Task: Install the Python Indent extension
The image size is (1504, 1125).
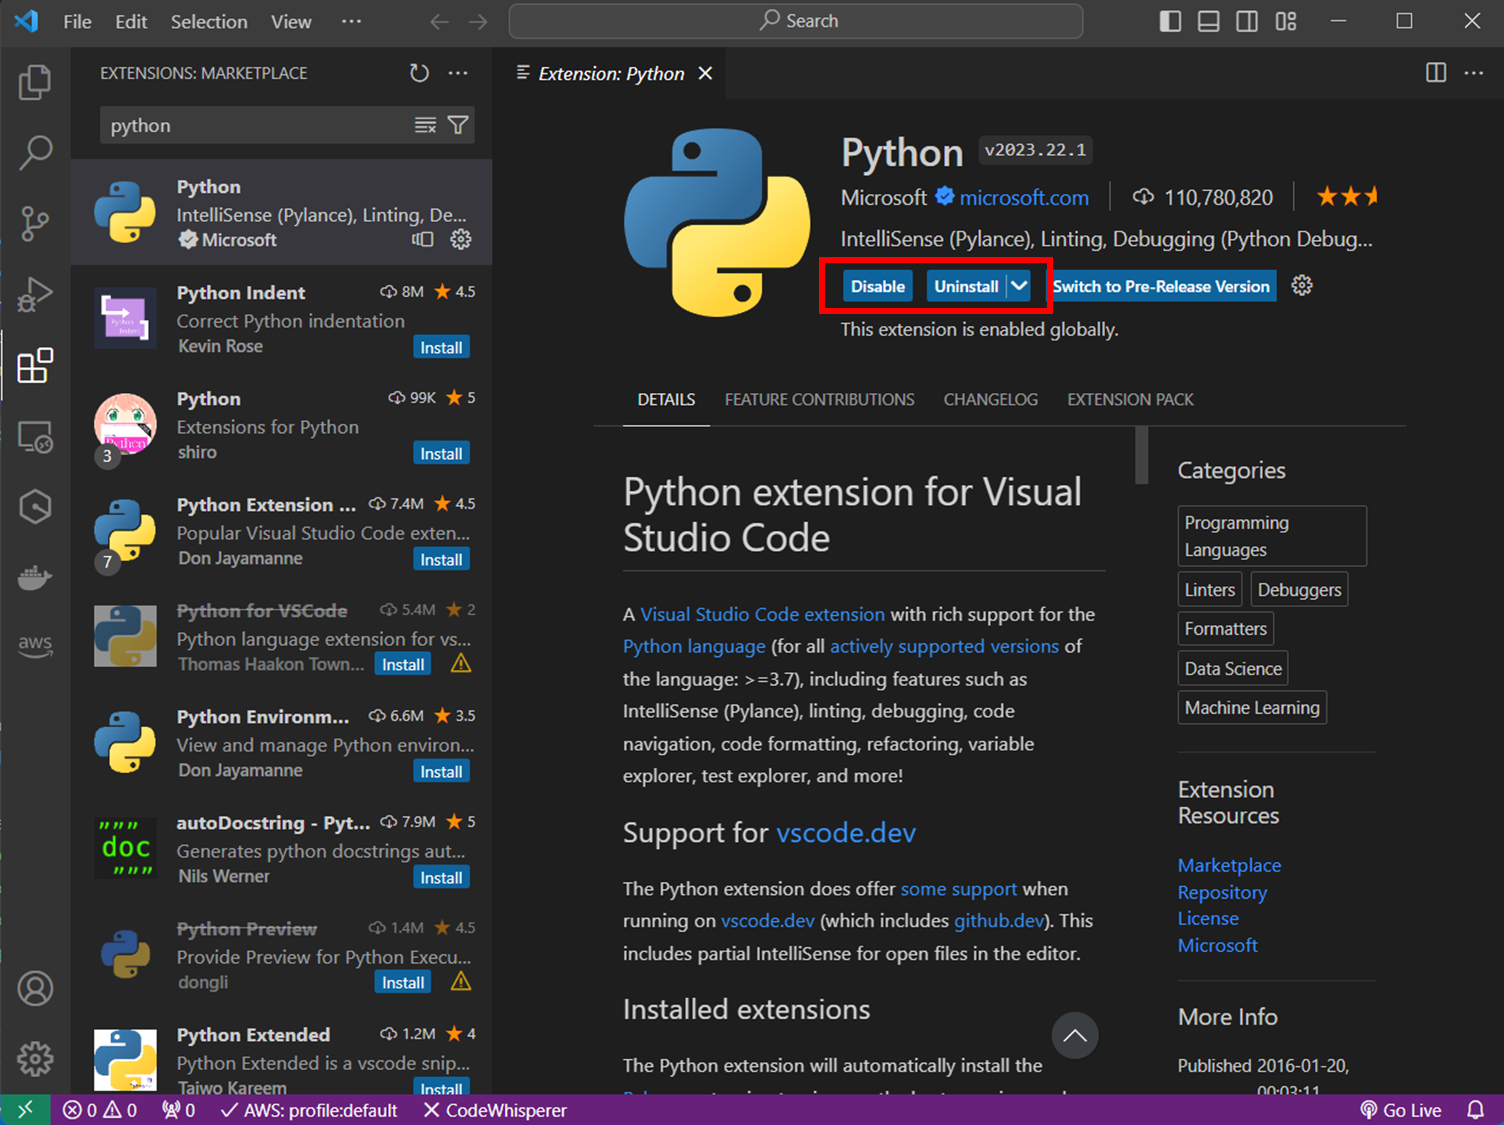Action: [x=441, y=347]
